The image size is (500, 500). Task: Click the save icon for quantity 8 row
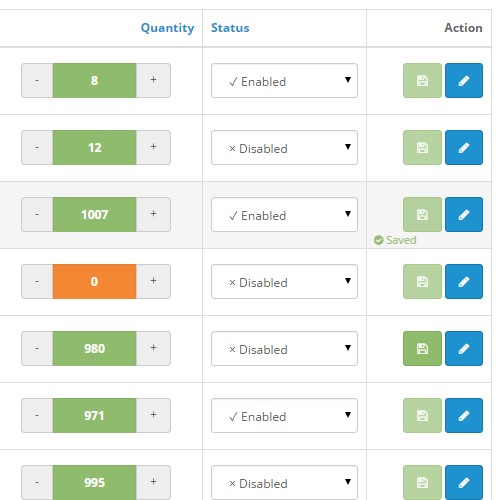pos(422,80)
